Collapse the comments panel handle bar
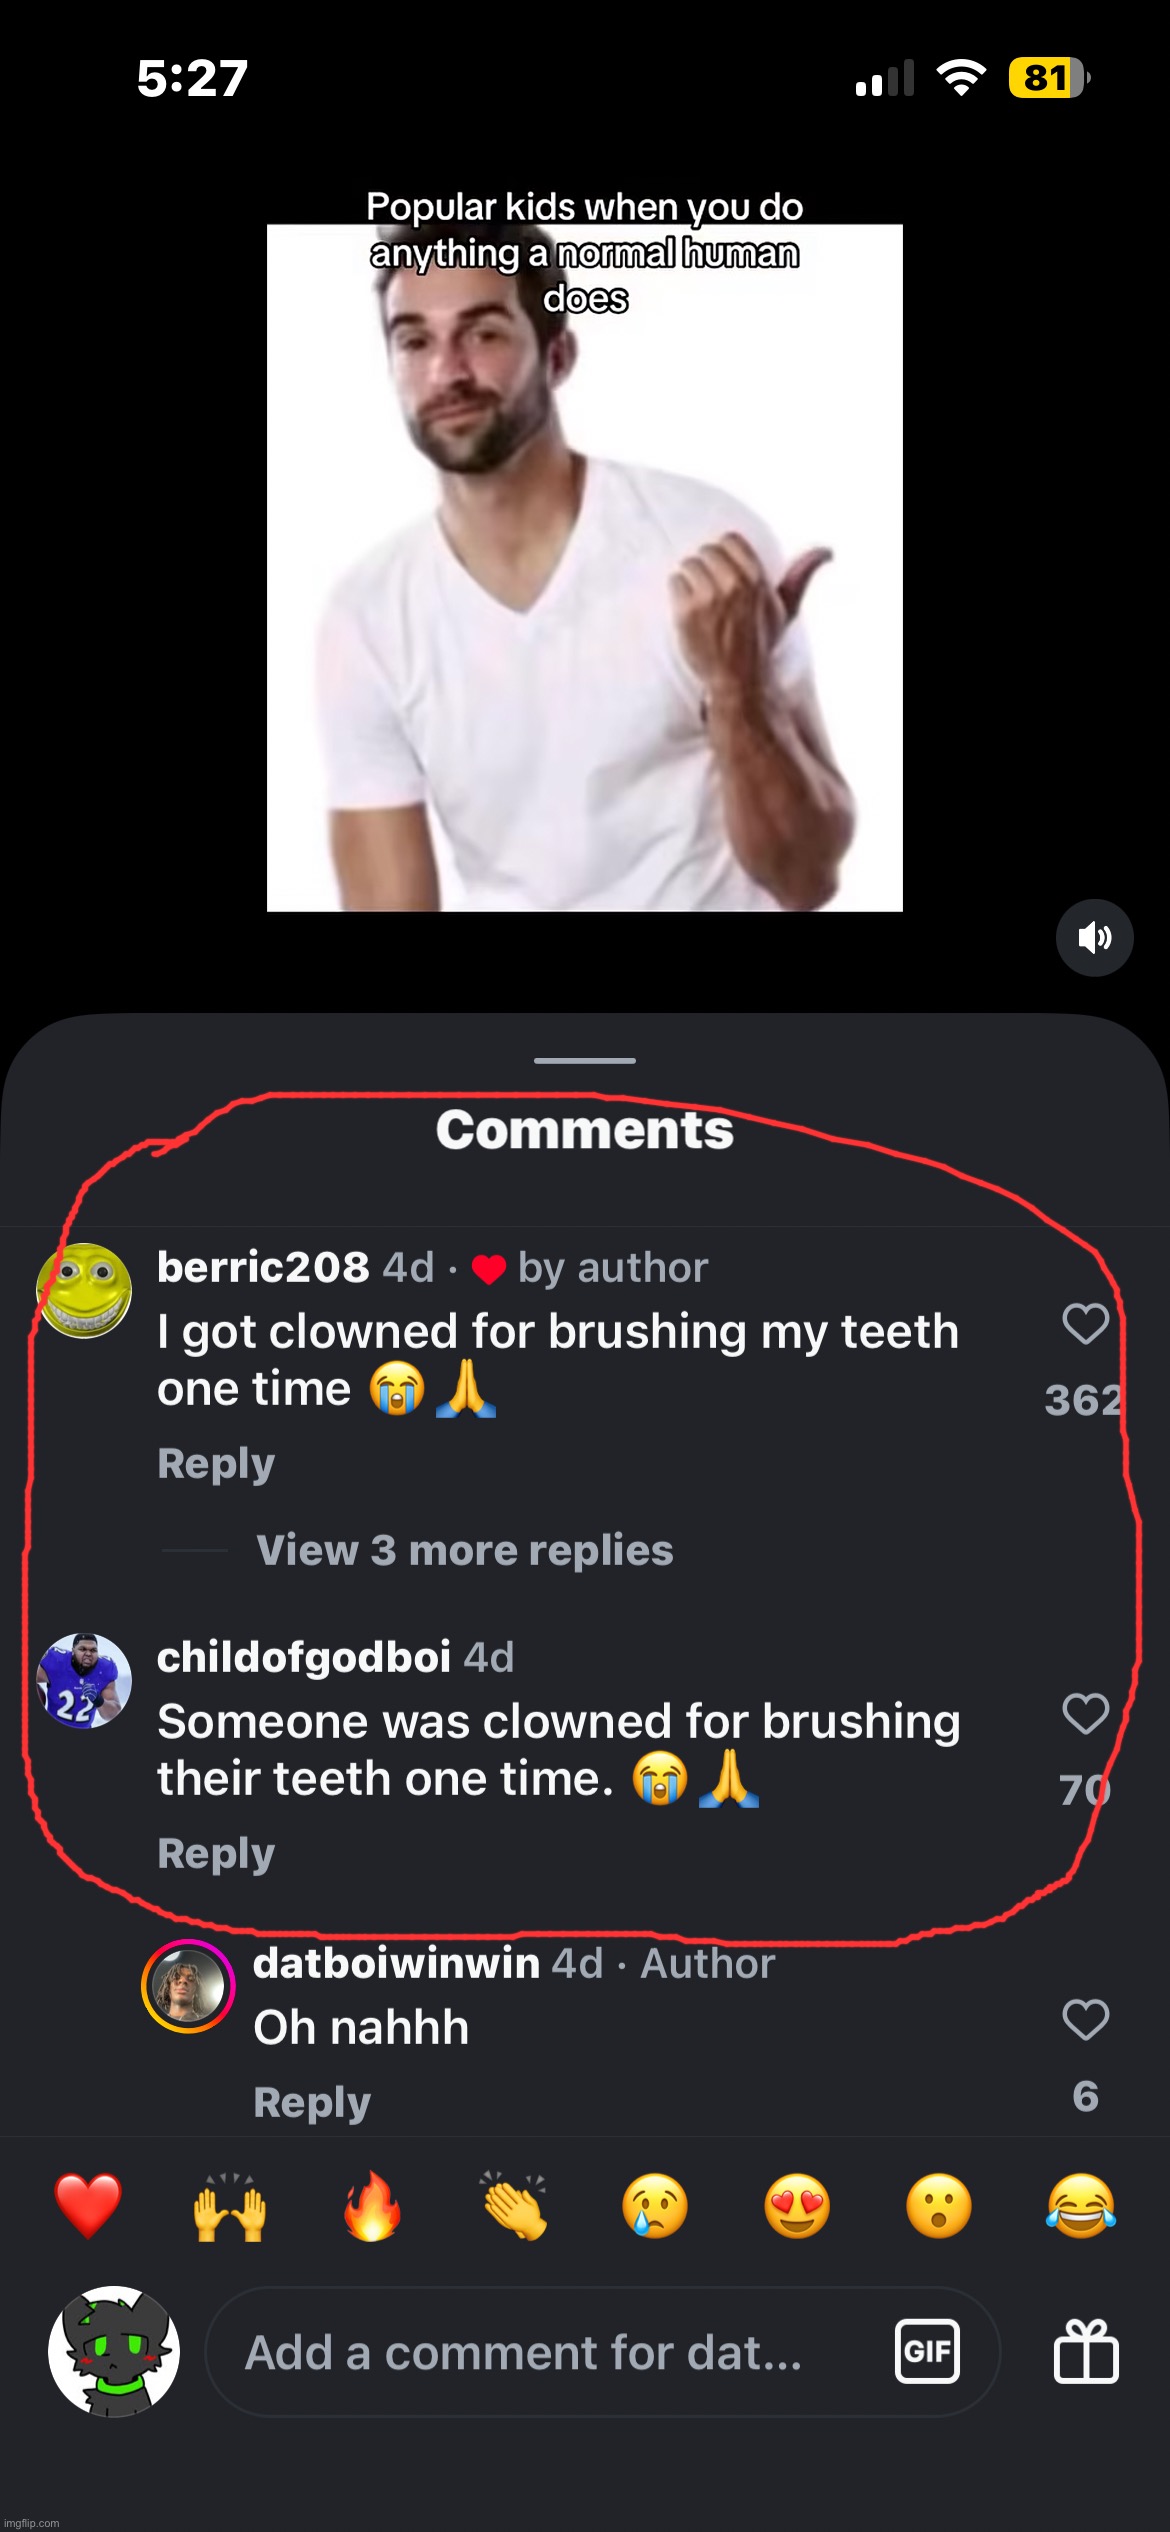The width and height of the screenshot is (1170, 2532). point(583,1062)
